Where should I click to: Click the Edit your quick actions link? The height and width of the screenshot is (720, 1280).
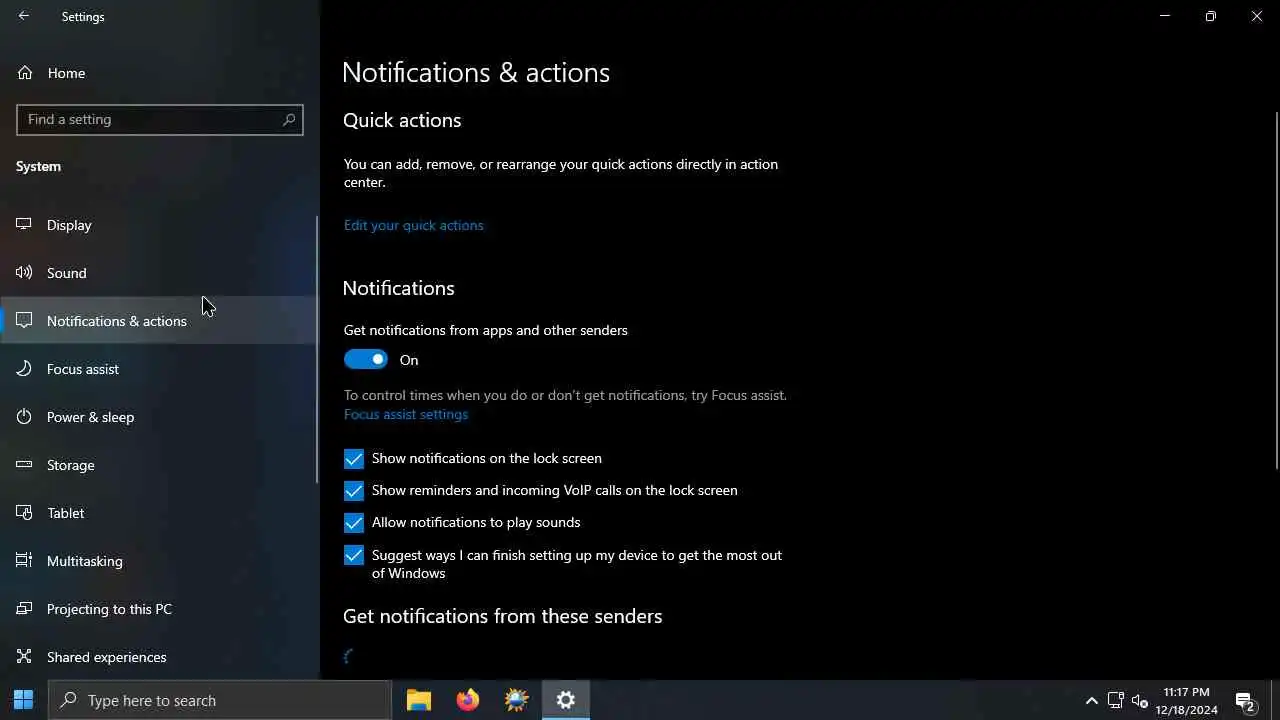pyautogui.click(x=414, y=225)
